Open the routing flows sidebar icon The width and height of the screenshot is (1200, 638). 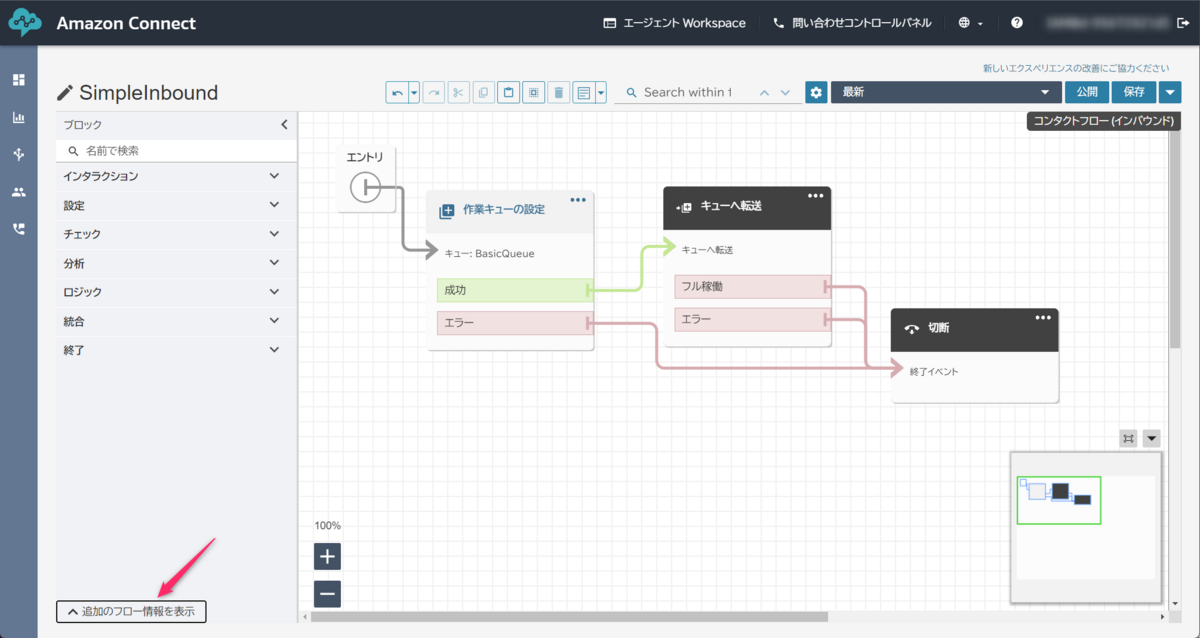pos(19,154)
